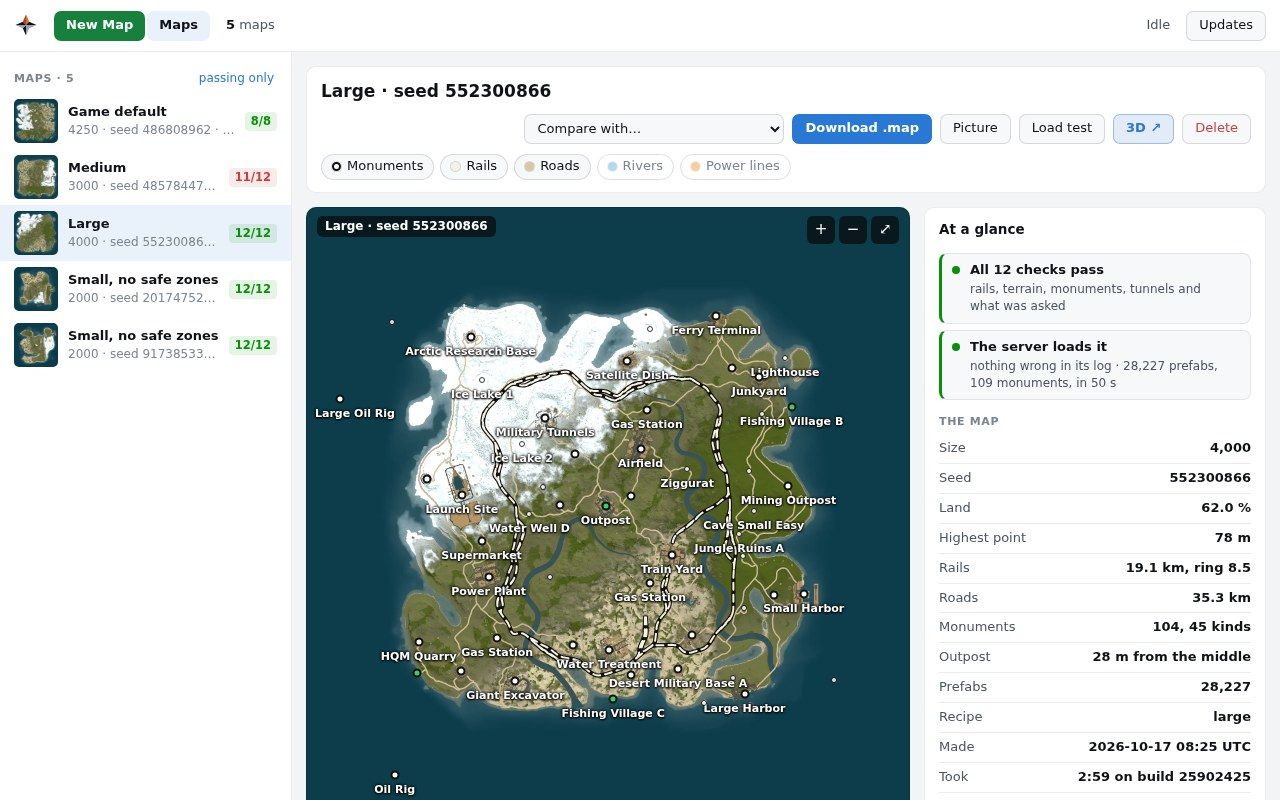1280x800 pixels.
Task: Click the Military Tunnels marker
Action: coord(545,418)
